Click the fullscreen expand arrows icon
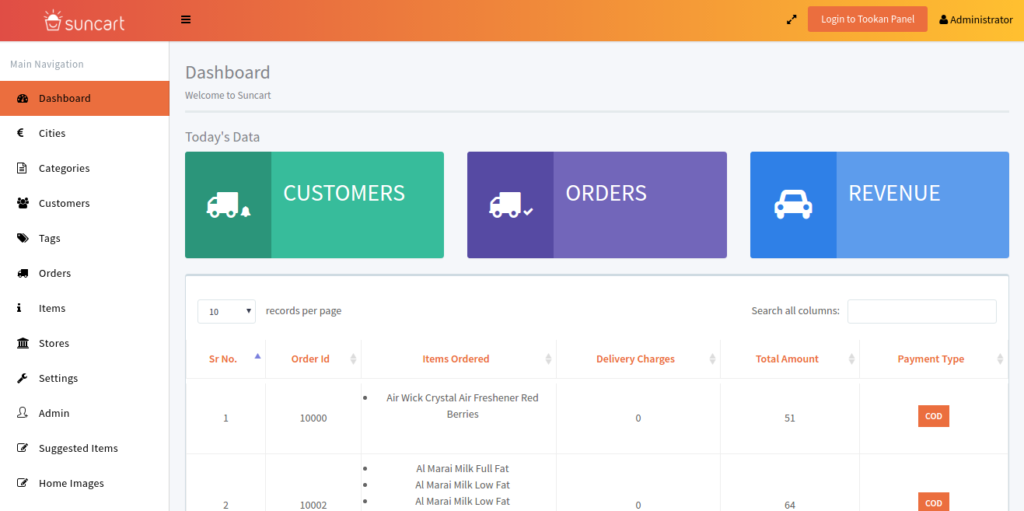The height and width of the screenshot is (511, 1024). point(791,19)
